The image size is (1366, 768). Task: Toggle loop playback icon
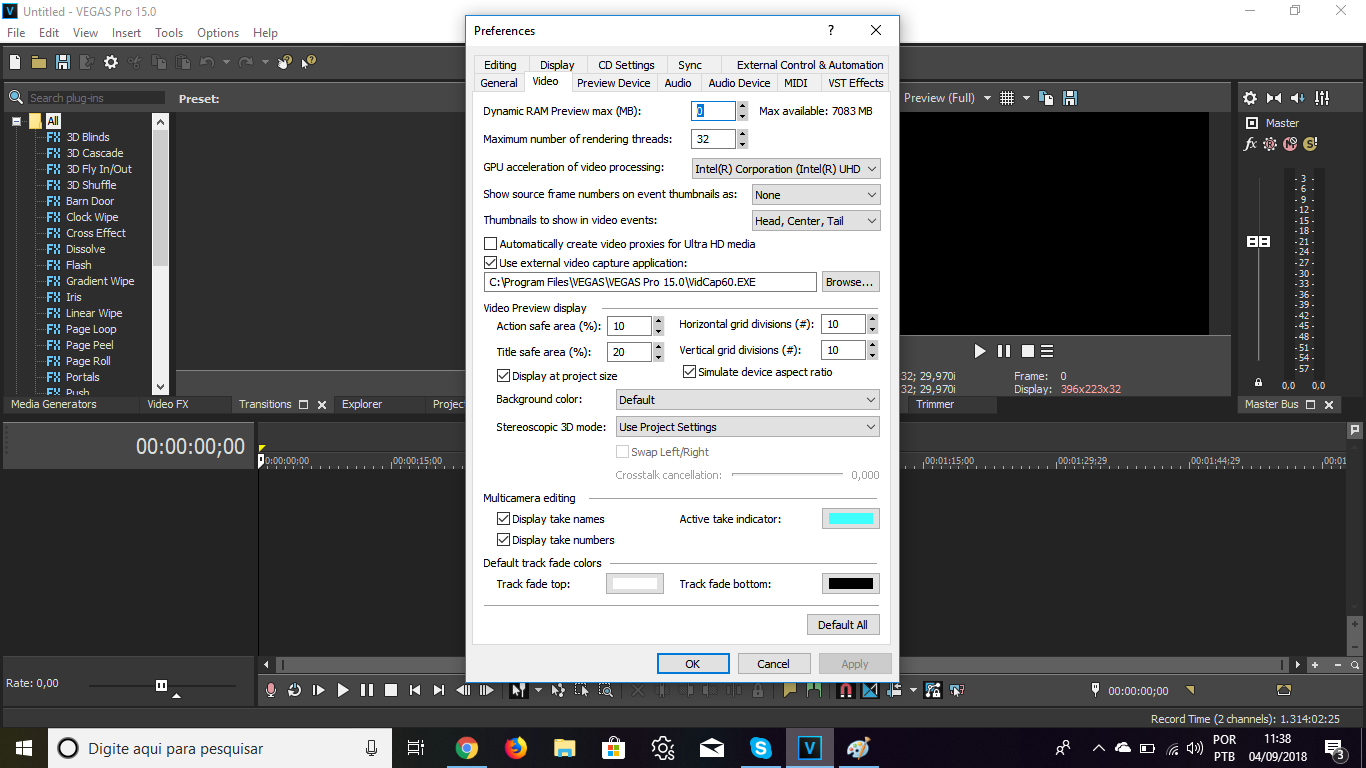click(294, 690)
